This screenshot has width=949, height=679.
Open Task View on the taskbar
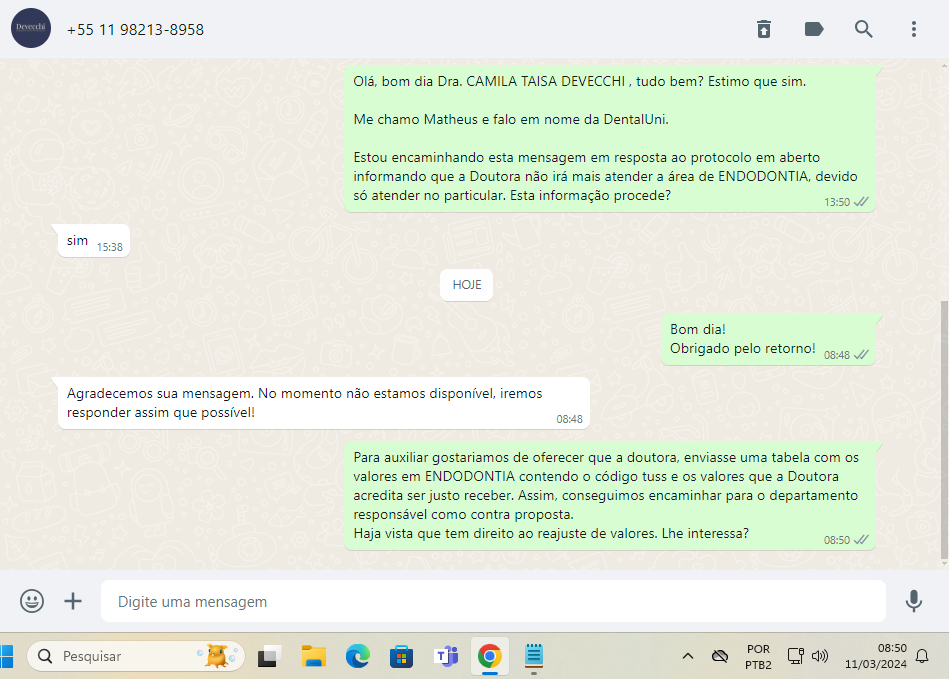coord(269,656)
